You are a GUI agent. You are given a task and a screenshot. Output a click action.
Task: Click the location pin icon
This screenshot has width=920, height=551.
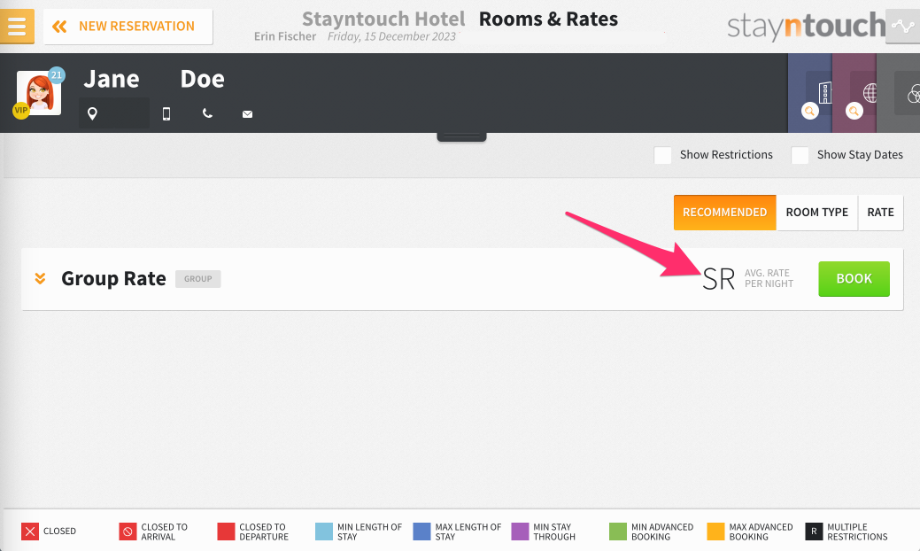pos(92,114)
